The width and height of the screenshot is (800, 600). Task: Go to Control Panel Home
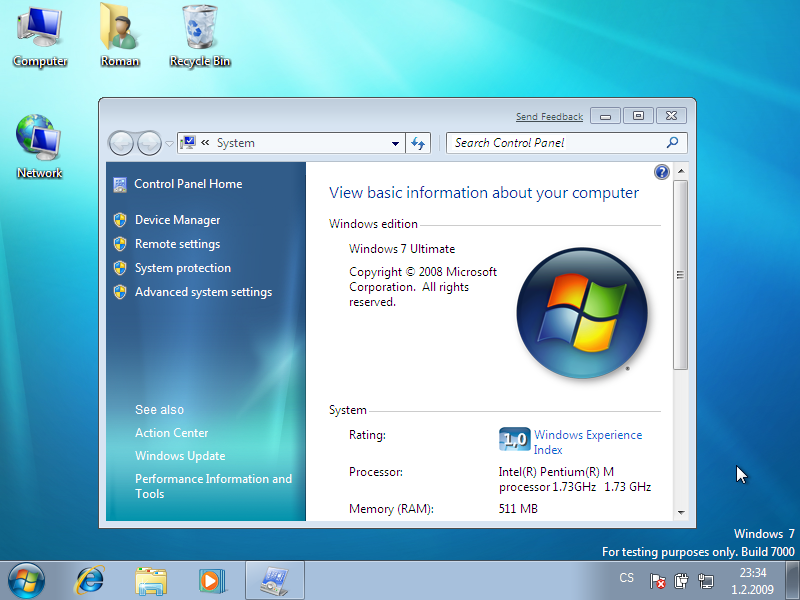point(188,184)
